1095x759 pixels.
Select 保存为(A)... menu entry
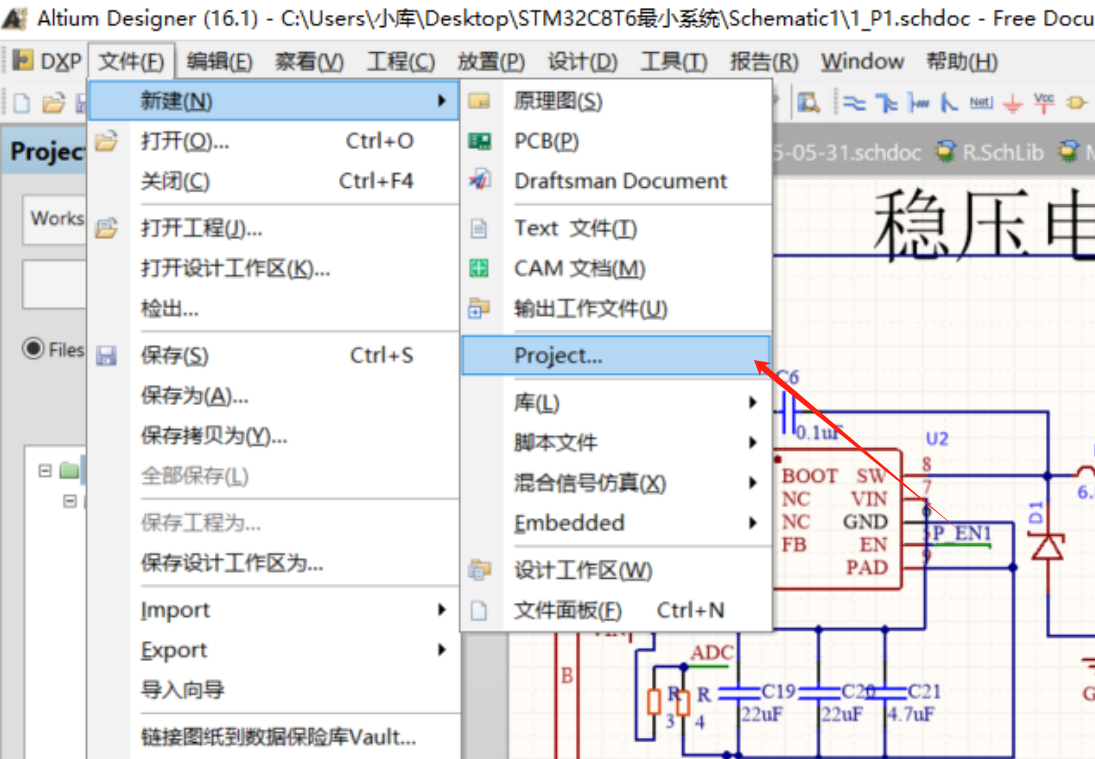pyautogui.click(x=274, y=396)
